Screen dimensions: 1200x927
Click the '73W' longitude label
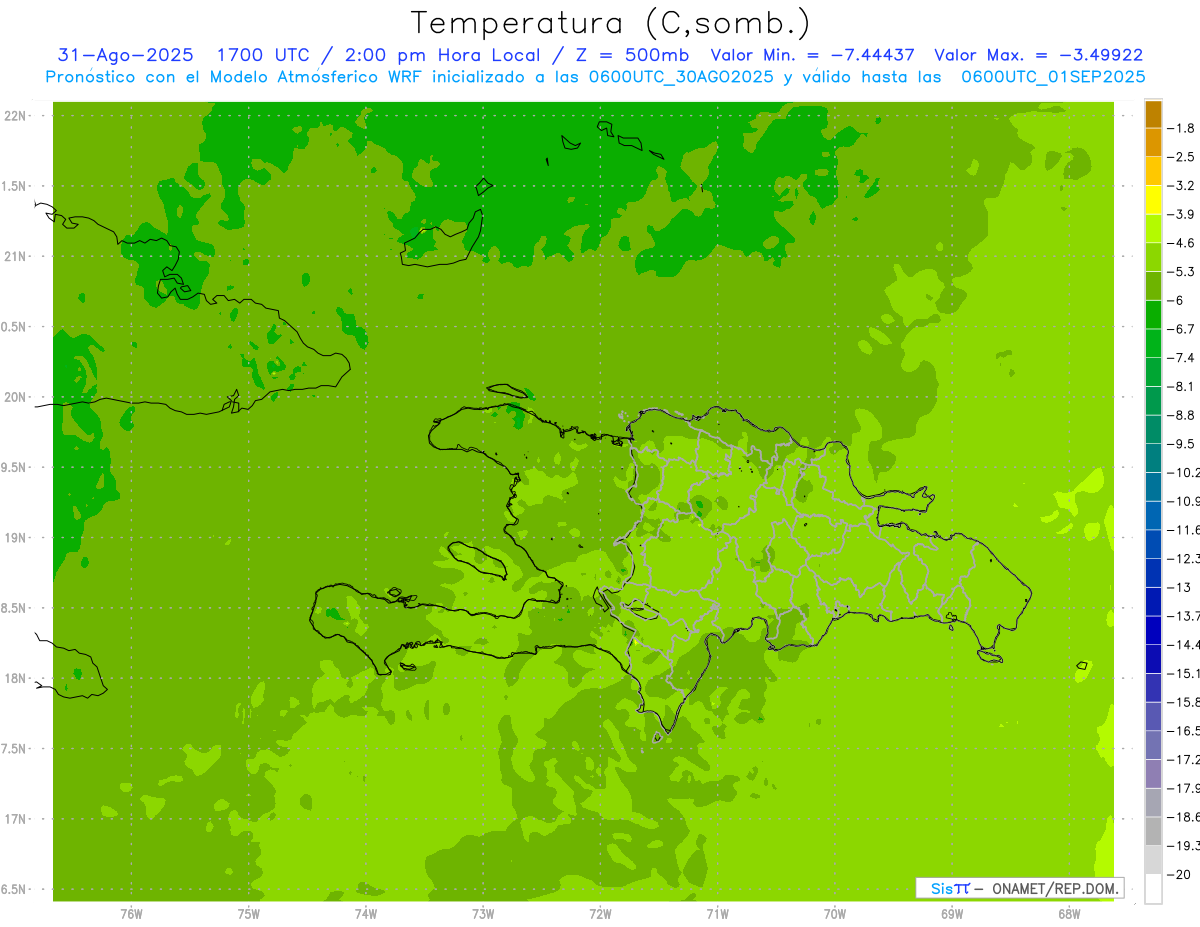pos(483,914)
